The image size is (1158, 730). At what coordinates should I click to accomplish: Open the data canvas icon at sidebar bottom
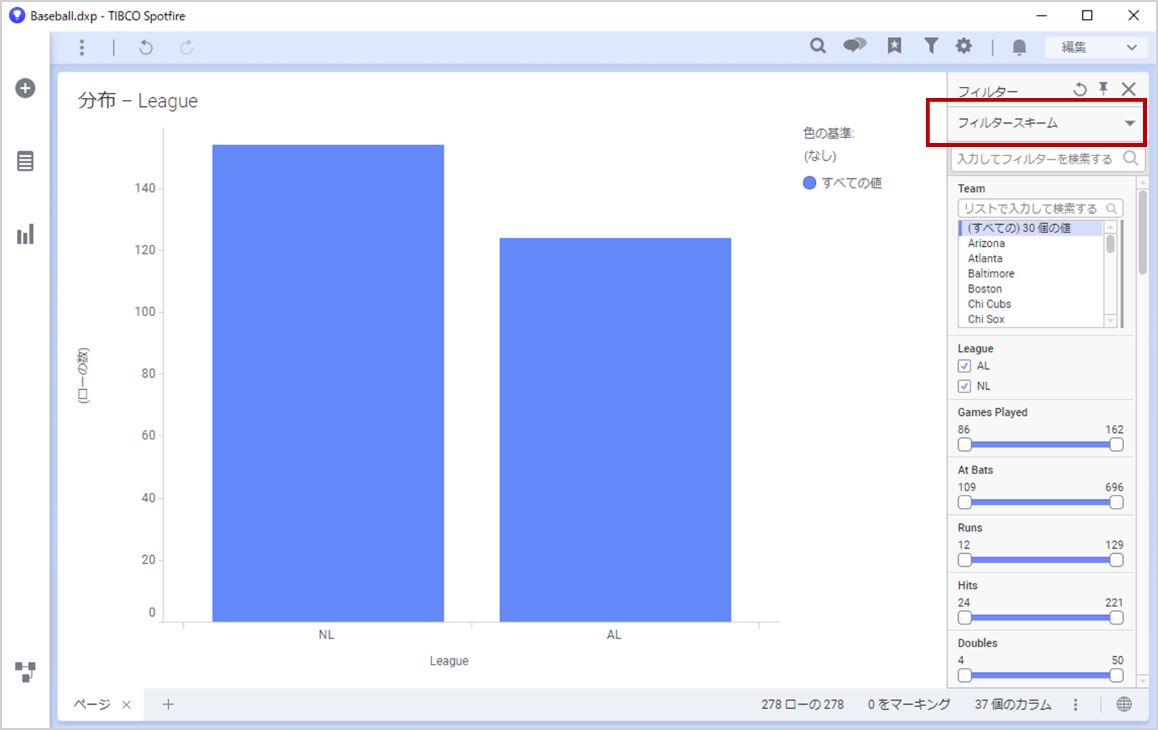(x=25, y=672)
